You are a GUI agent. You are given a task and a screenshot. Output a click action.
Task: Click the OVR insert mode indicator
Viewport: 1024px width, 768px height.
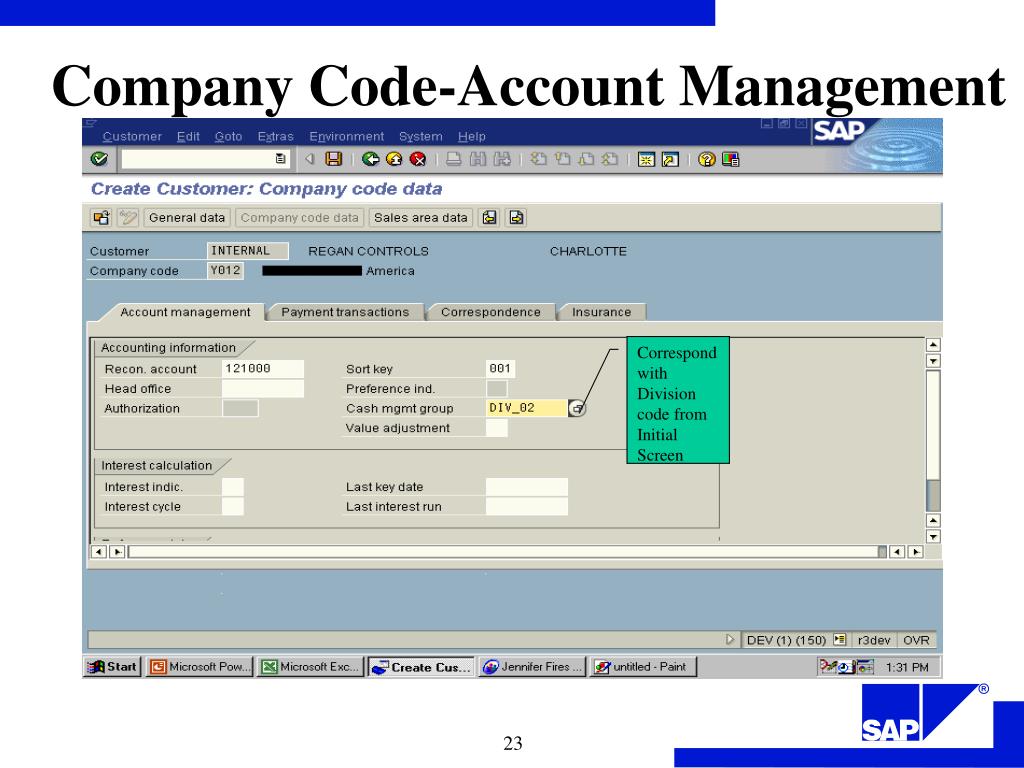coord(916,640)
